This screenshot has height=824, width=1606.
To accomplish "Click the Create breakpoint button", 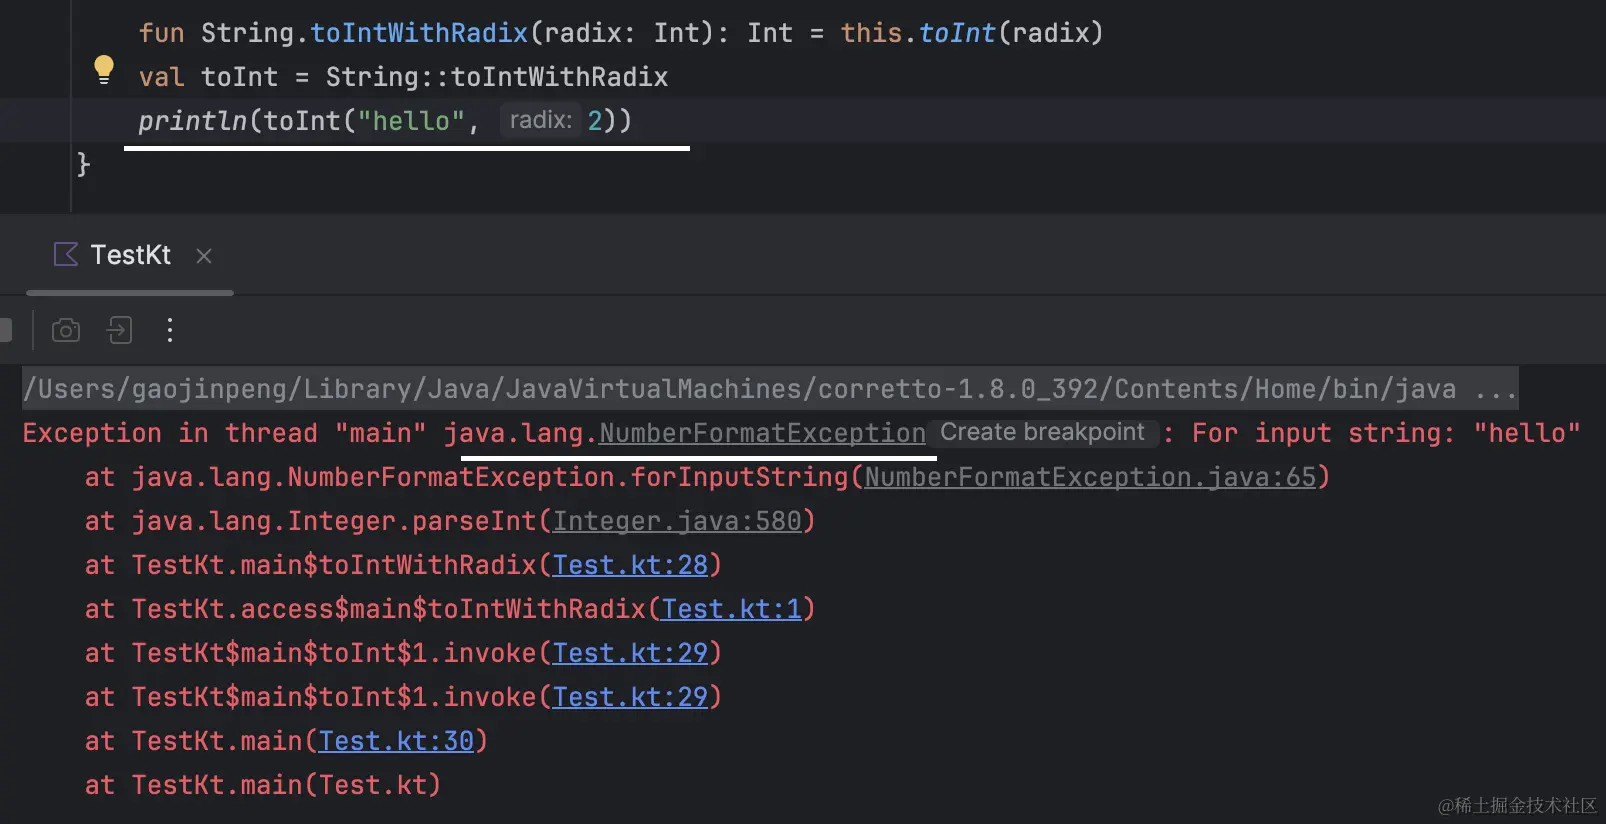I will [1042, 432].
